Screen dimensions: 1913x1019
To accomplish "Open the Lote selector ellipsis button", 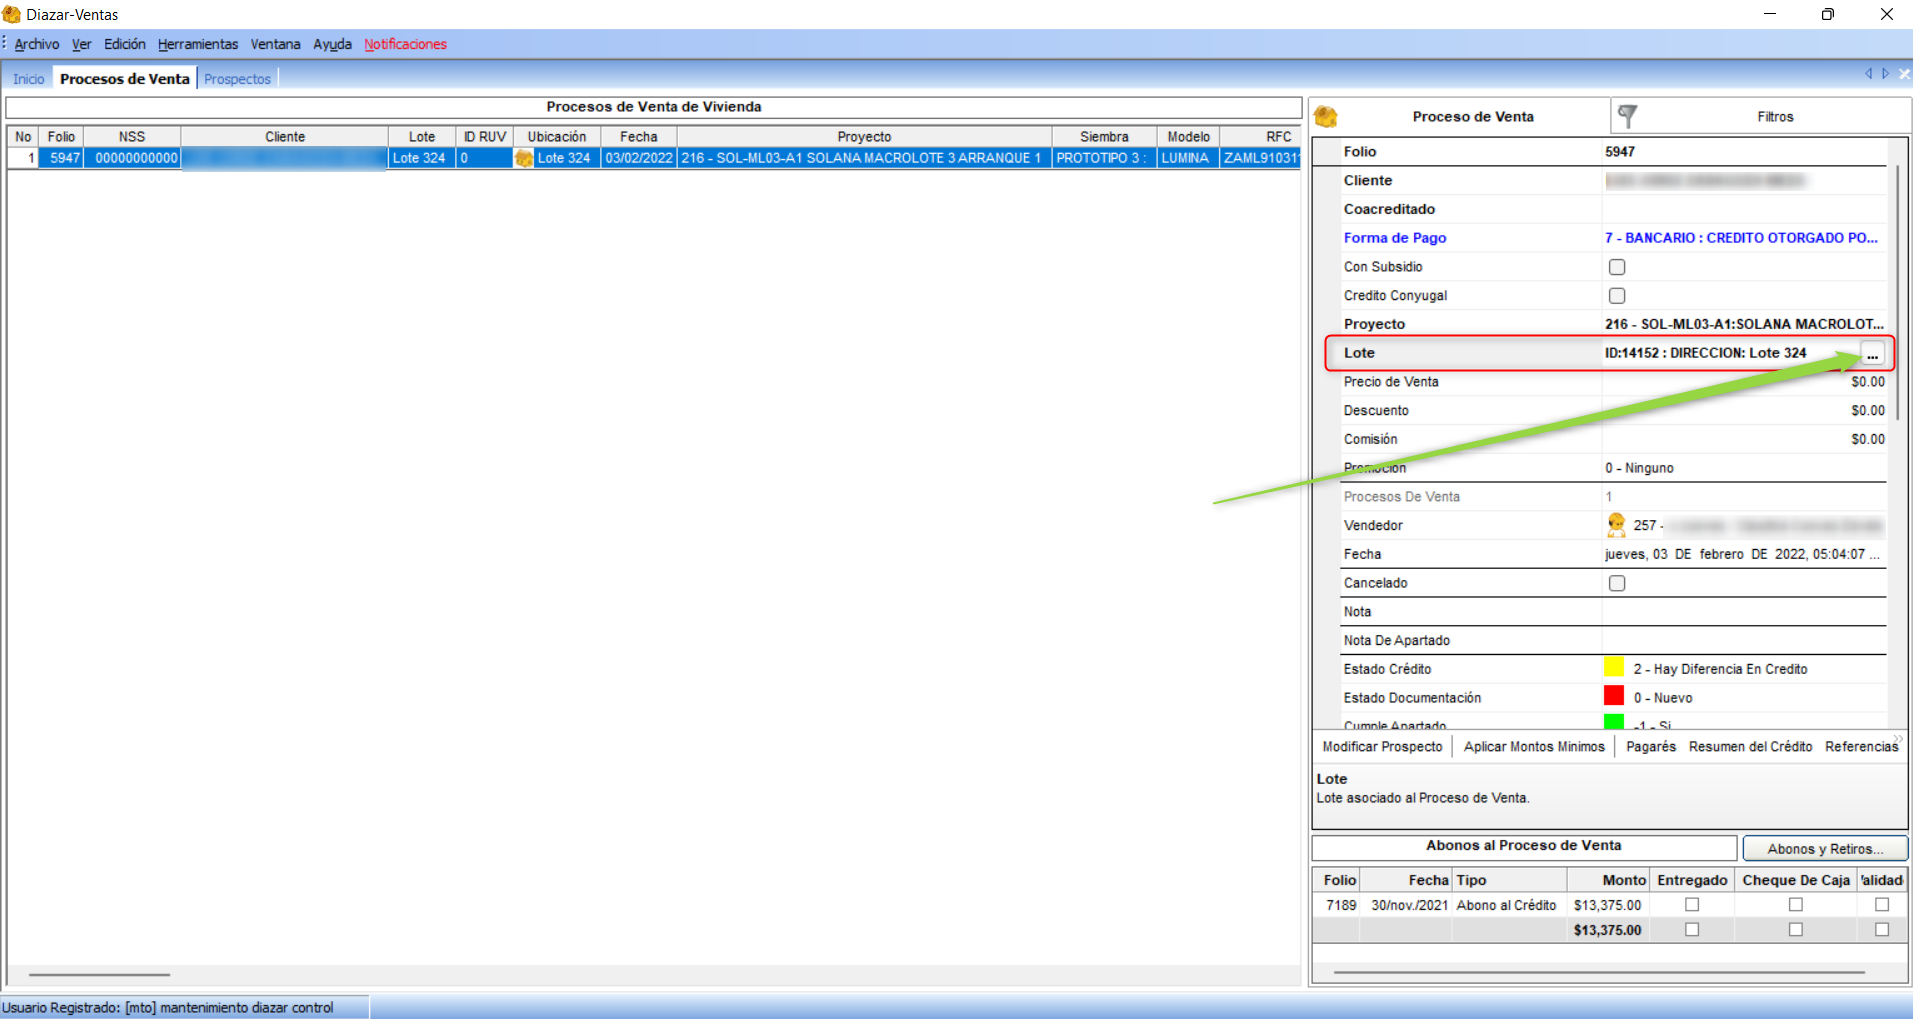I will [1872, 354].
